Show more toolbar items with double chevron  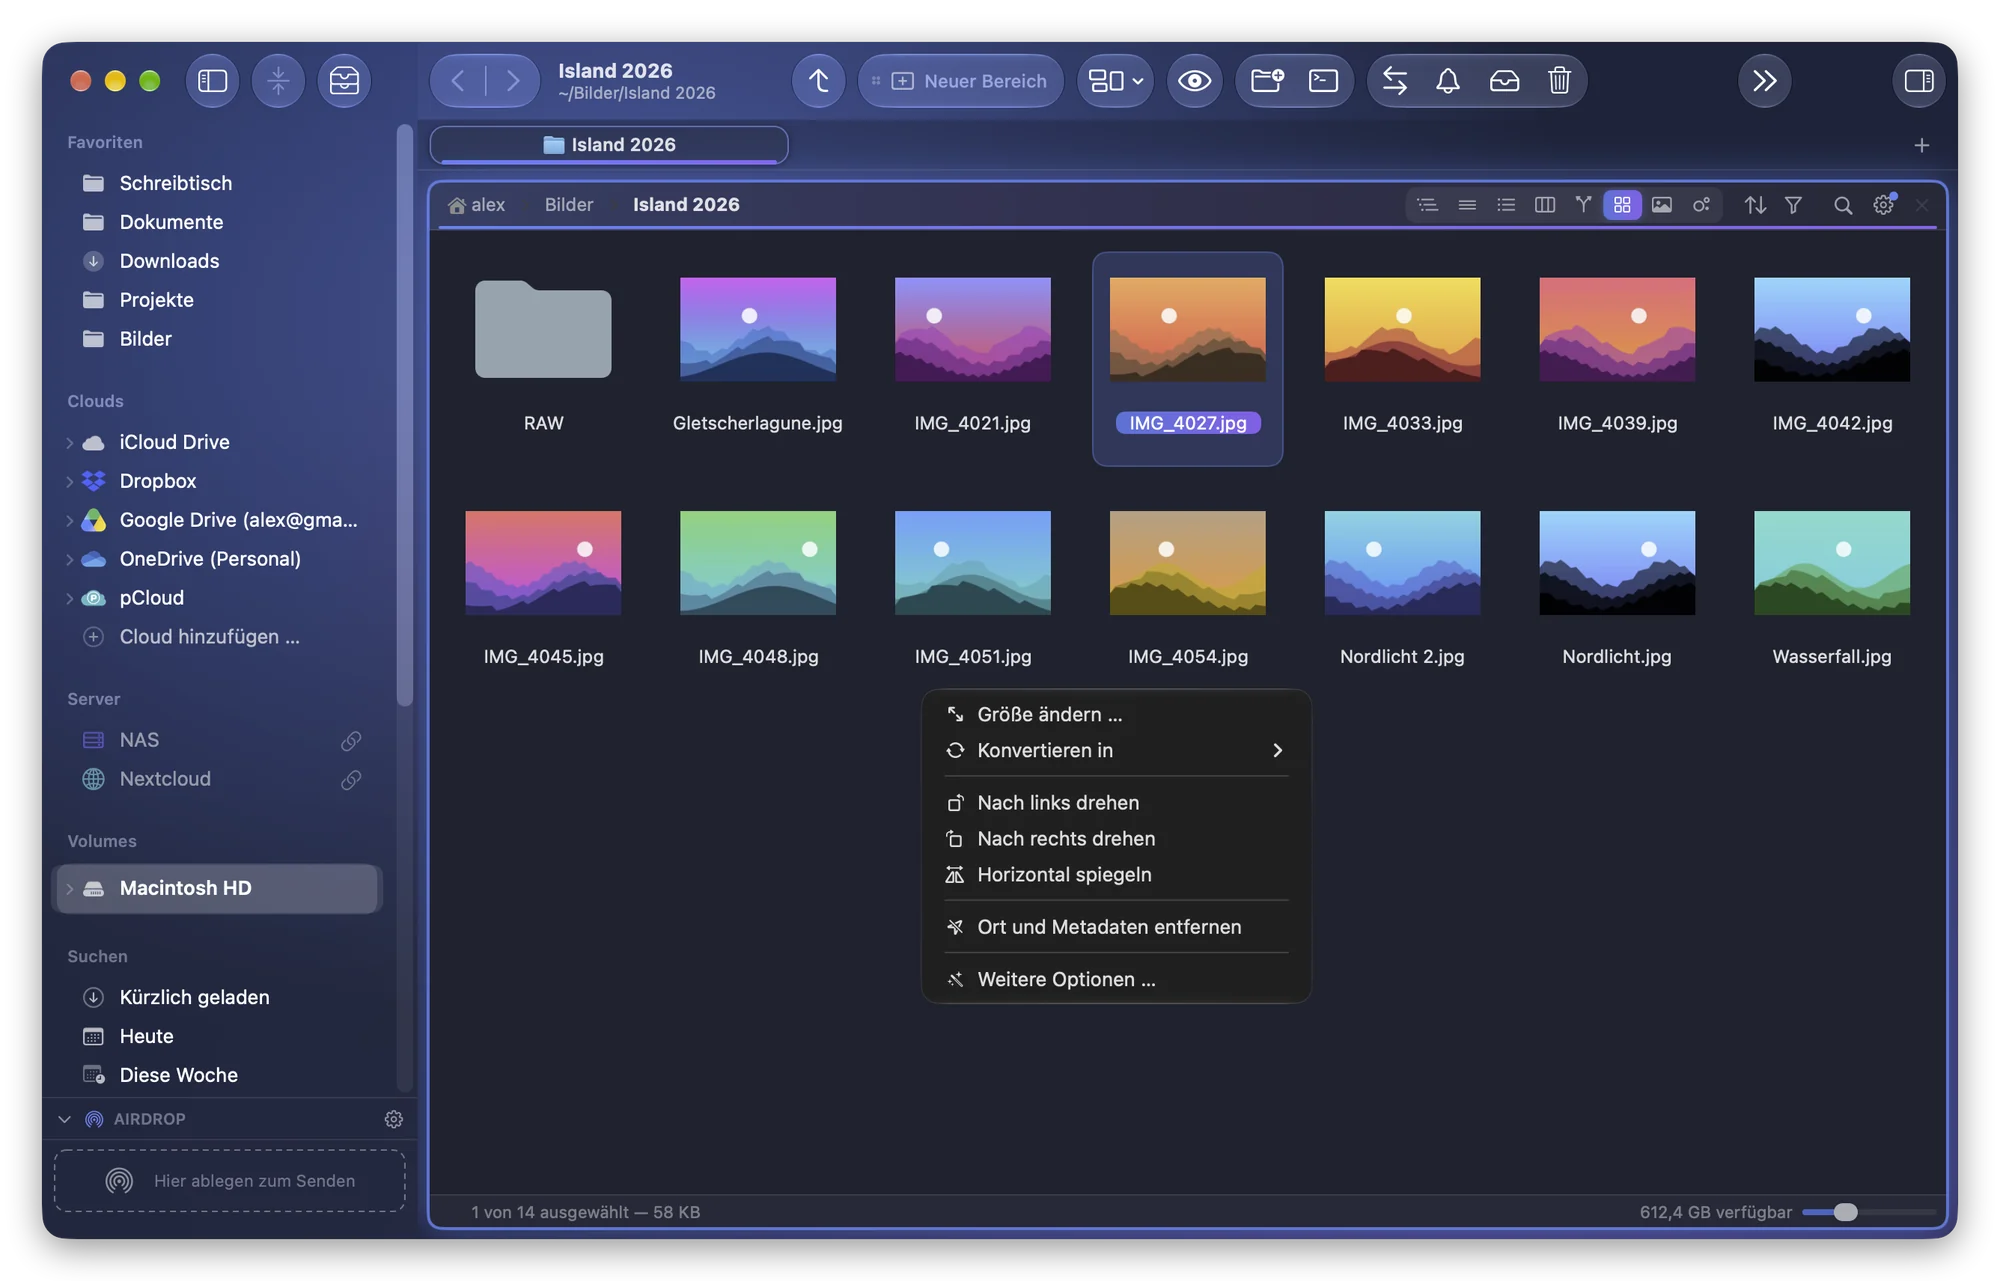click(1764, 81)
